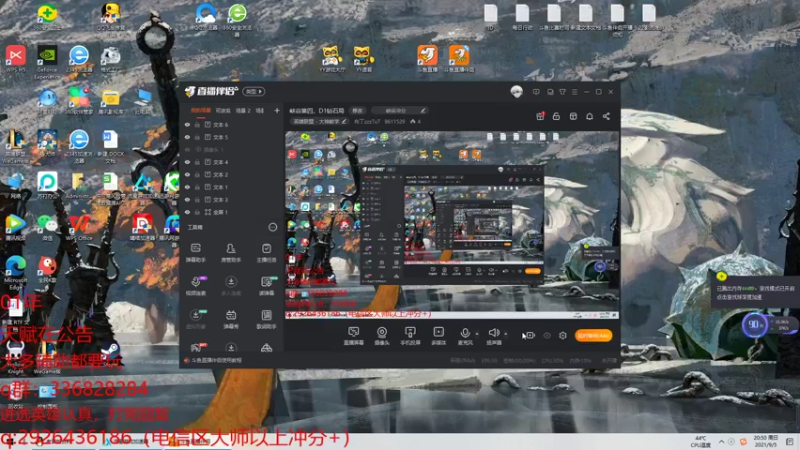
Task: Open the Windows notification center icon
Action: (x=789, y=441)
